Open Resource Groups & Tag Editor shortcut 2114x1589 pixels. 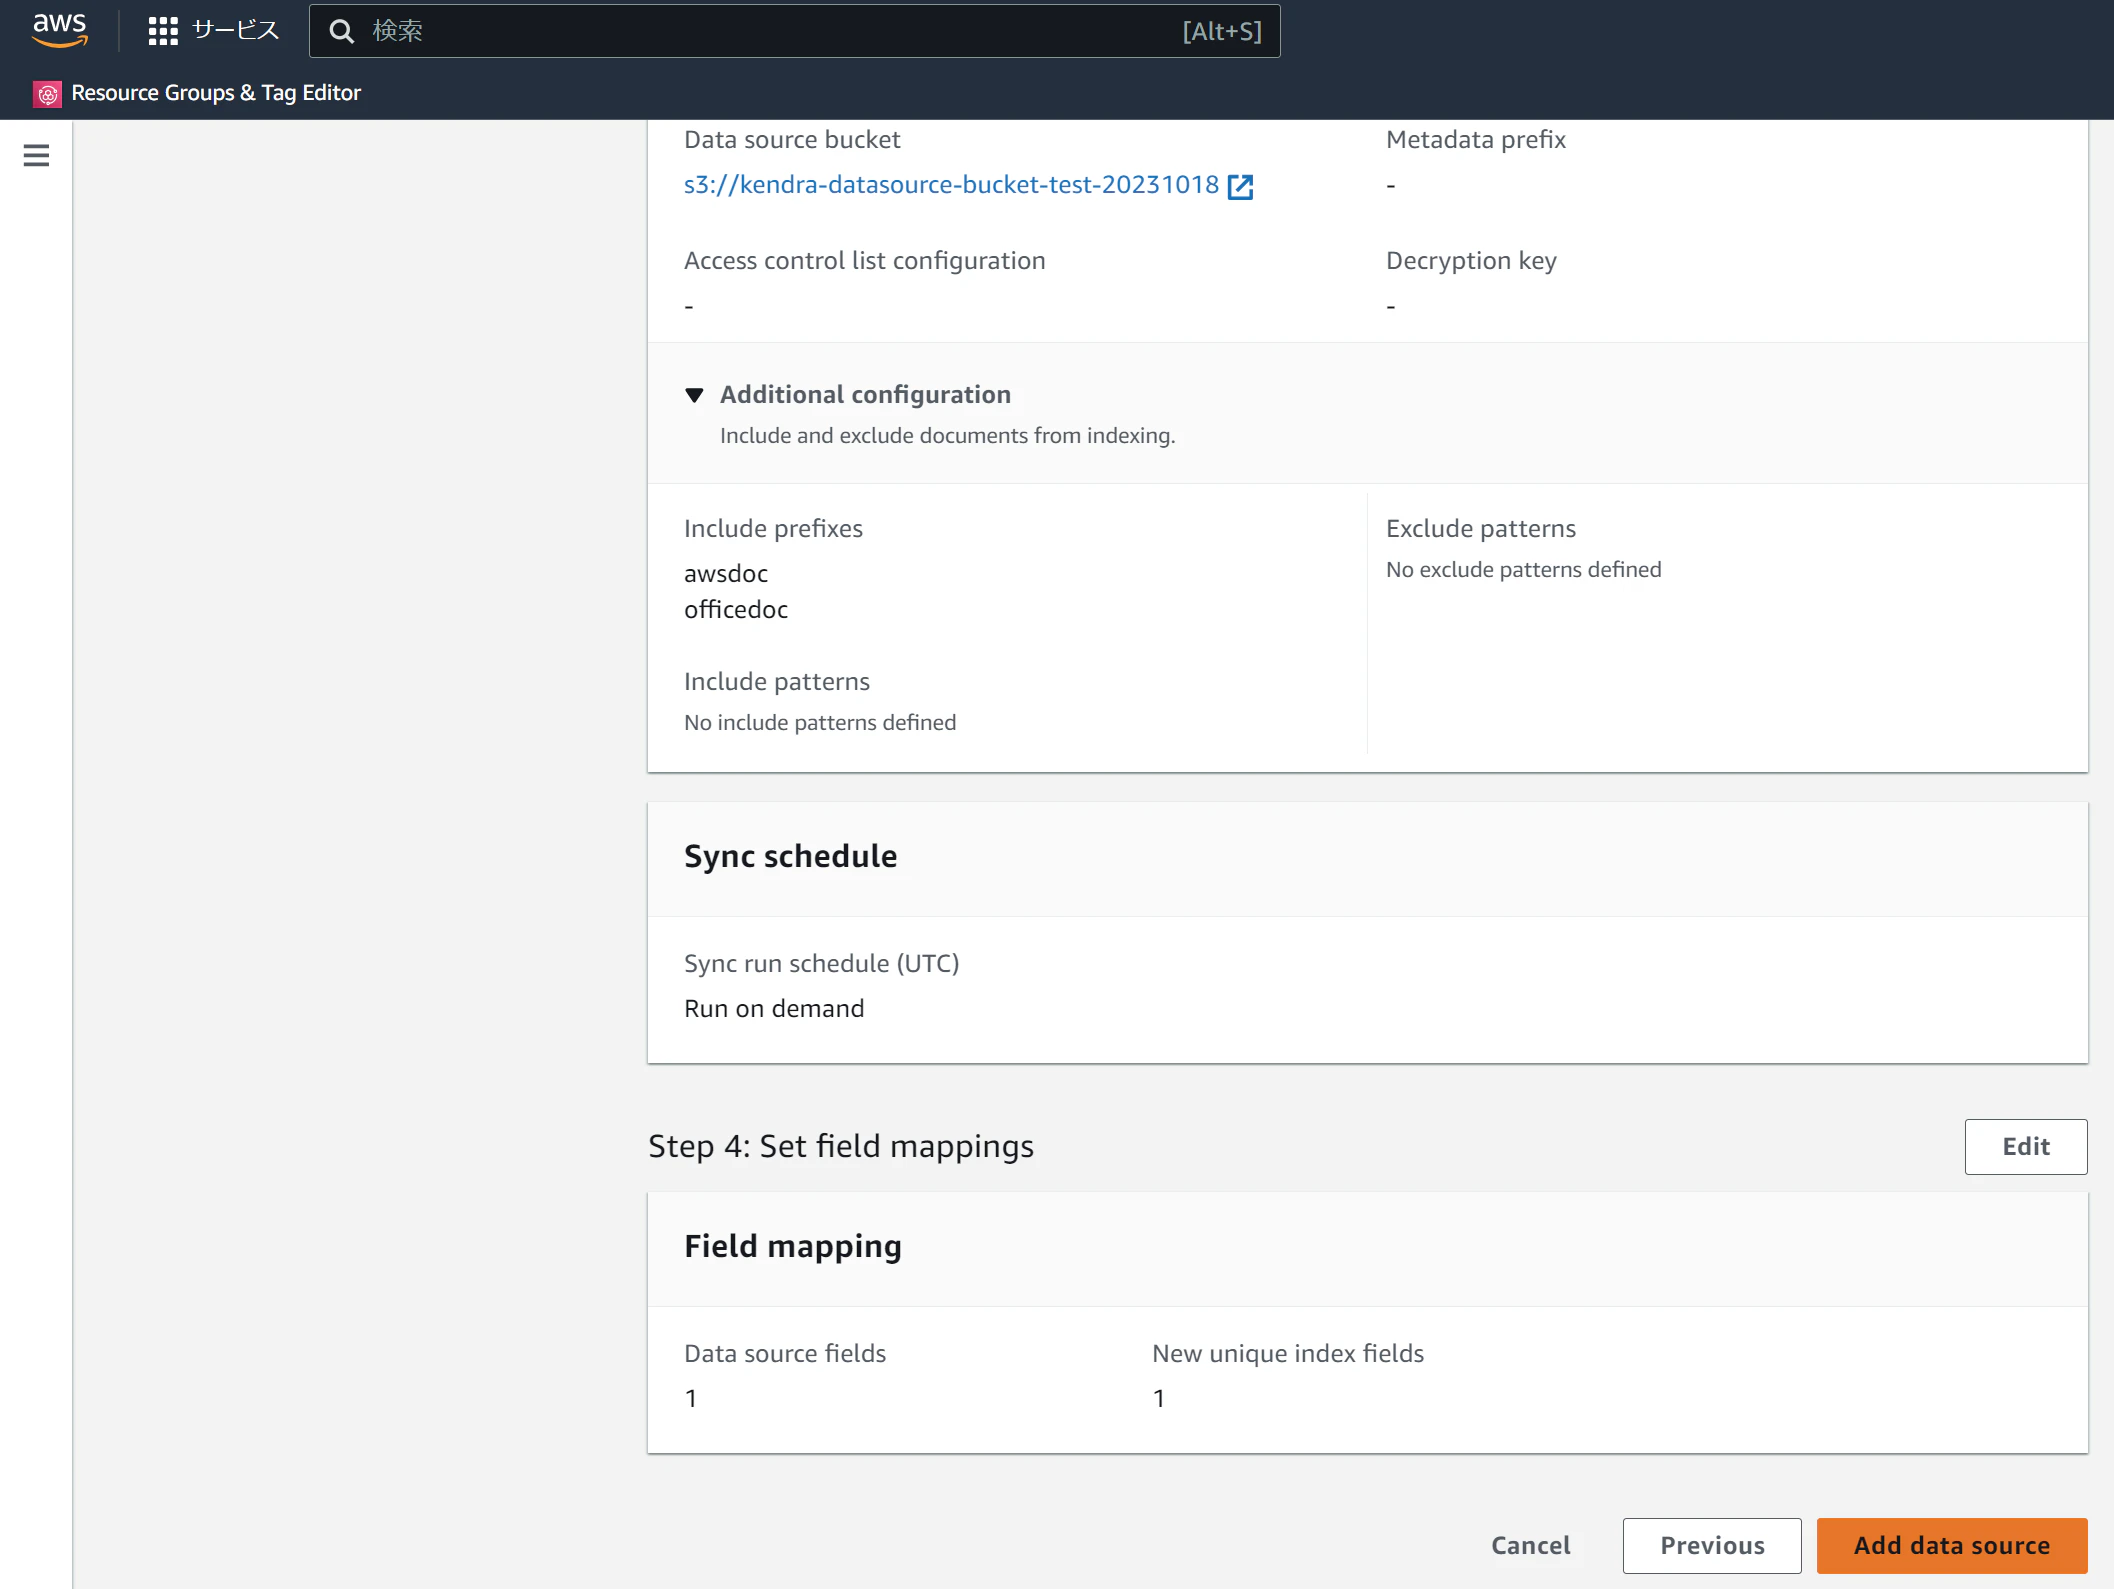(x=216, y=93)
